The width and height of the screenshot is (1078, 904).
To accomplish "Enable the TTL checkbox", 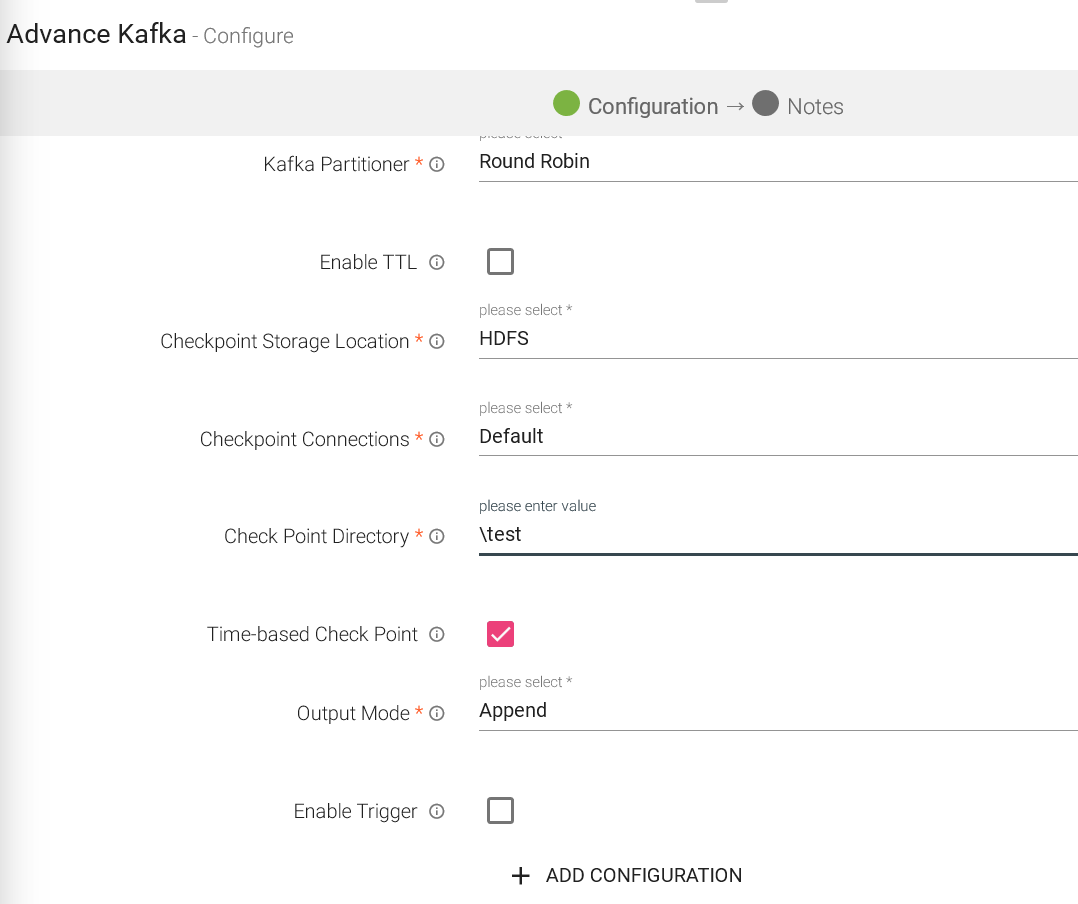I will [500, 262].
